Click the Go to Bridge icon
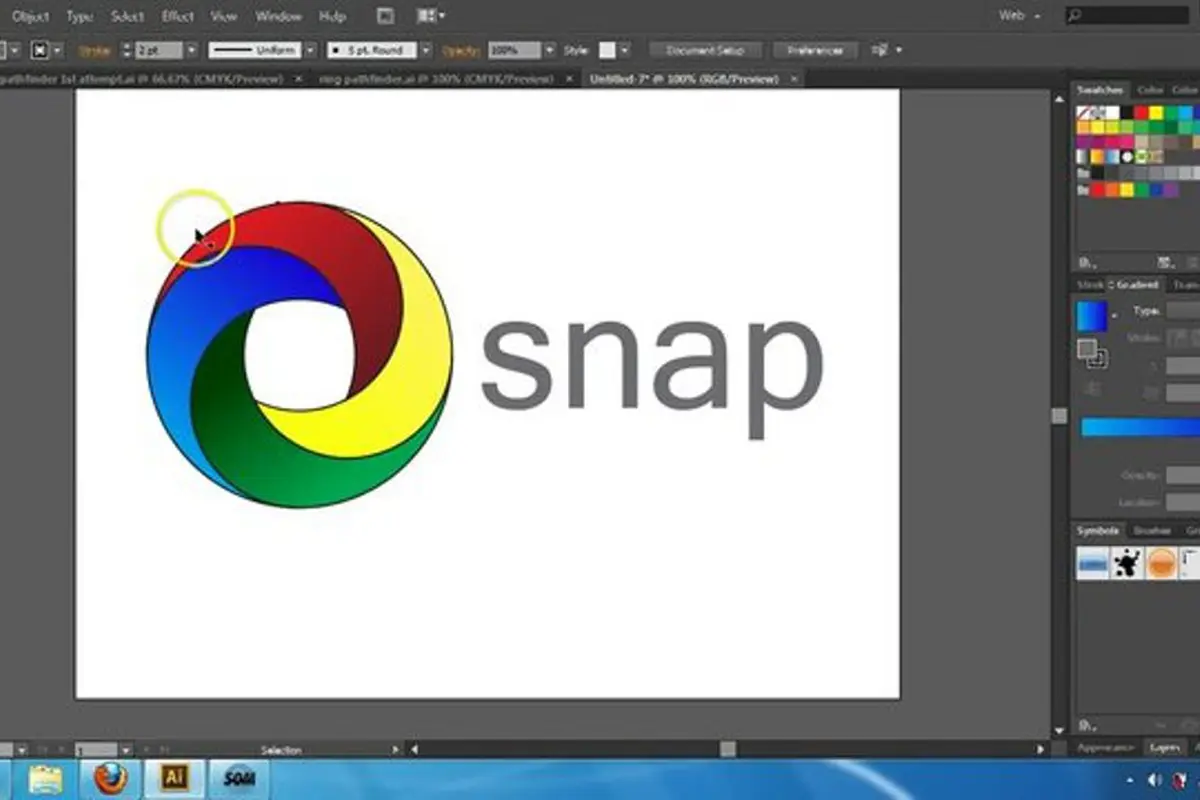 point(385,16)
